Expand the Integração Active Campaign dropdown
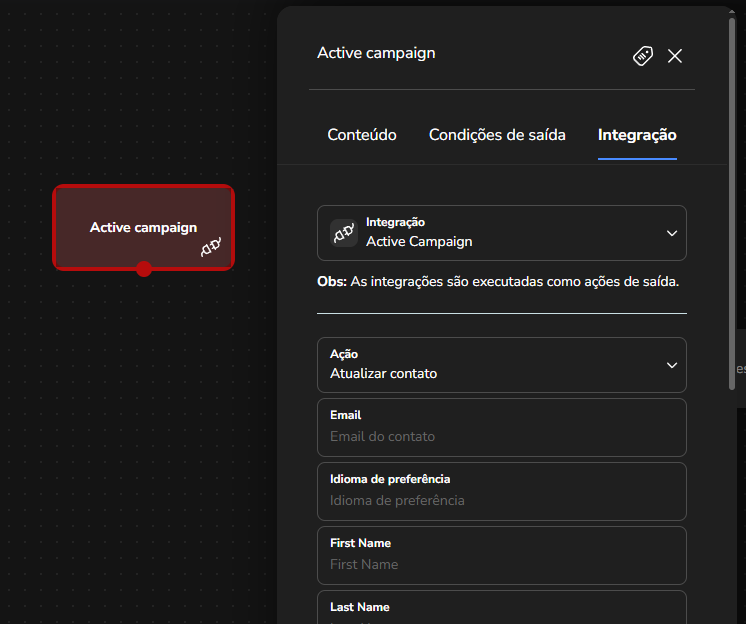 tap(502, 233)
